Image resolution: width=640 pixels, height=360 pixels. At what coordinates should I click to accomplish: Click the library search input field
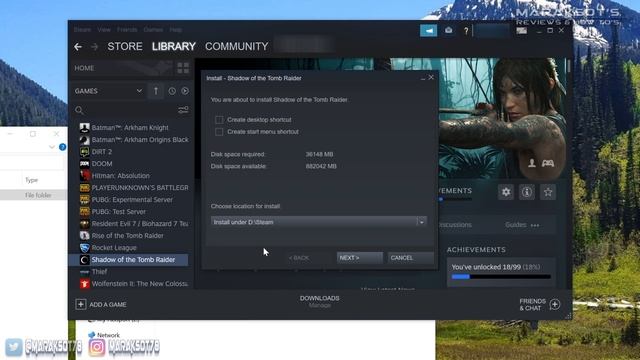[x=131, y=110]
